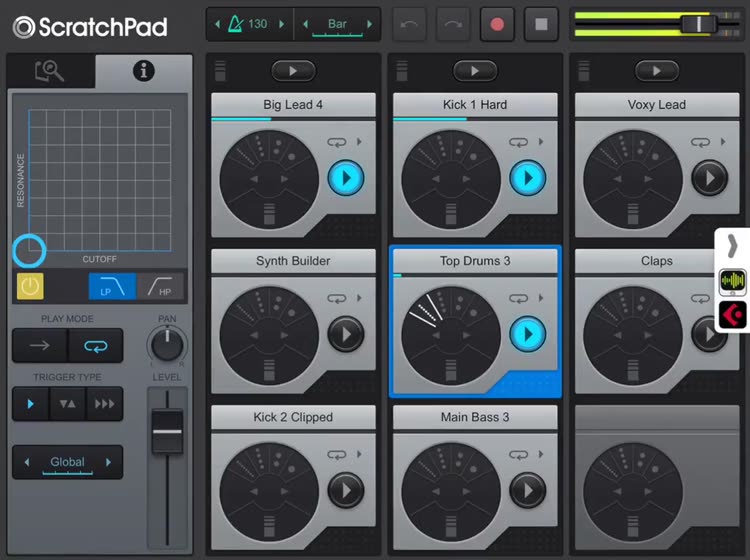This screenshot has height=560, width=750.
Task: Expand arrow on Main Bass 3 pad
Action: pos(541,454)
